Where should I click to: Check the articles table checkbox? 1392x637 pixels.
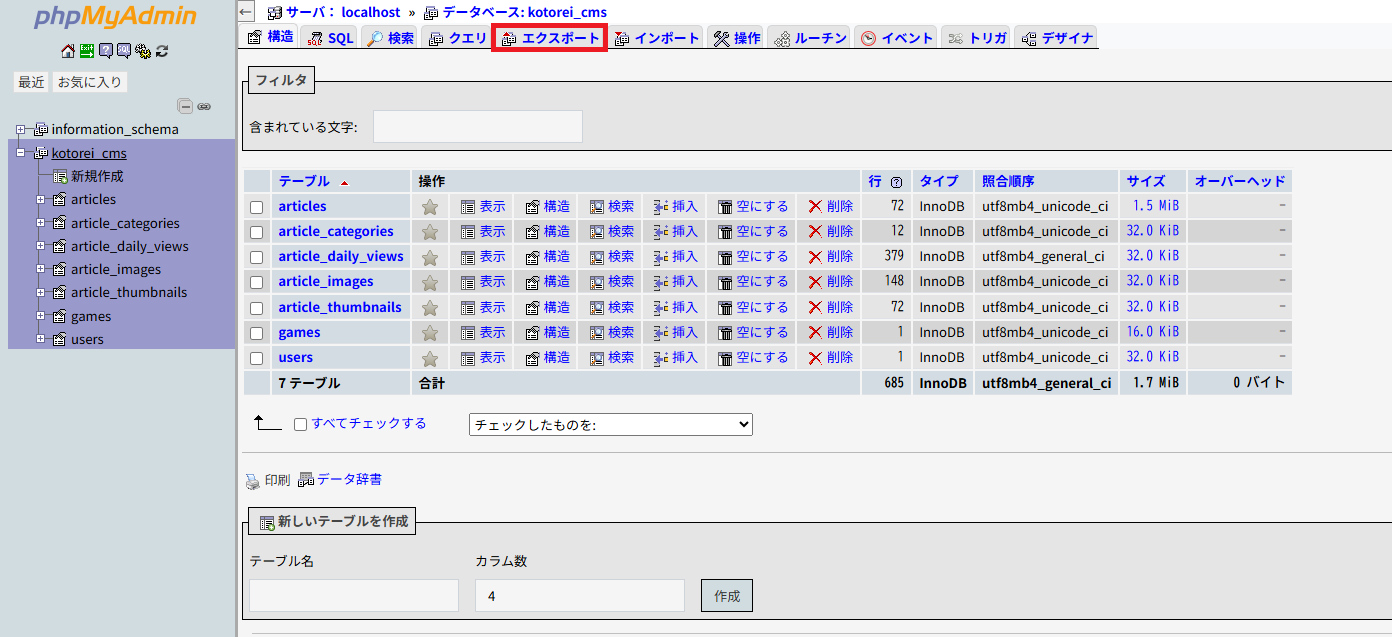click(x=257, y=207)
